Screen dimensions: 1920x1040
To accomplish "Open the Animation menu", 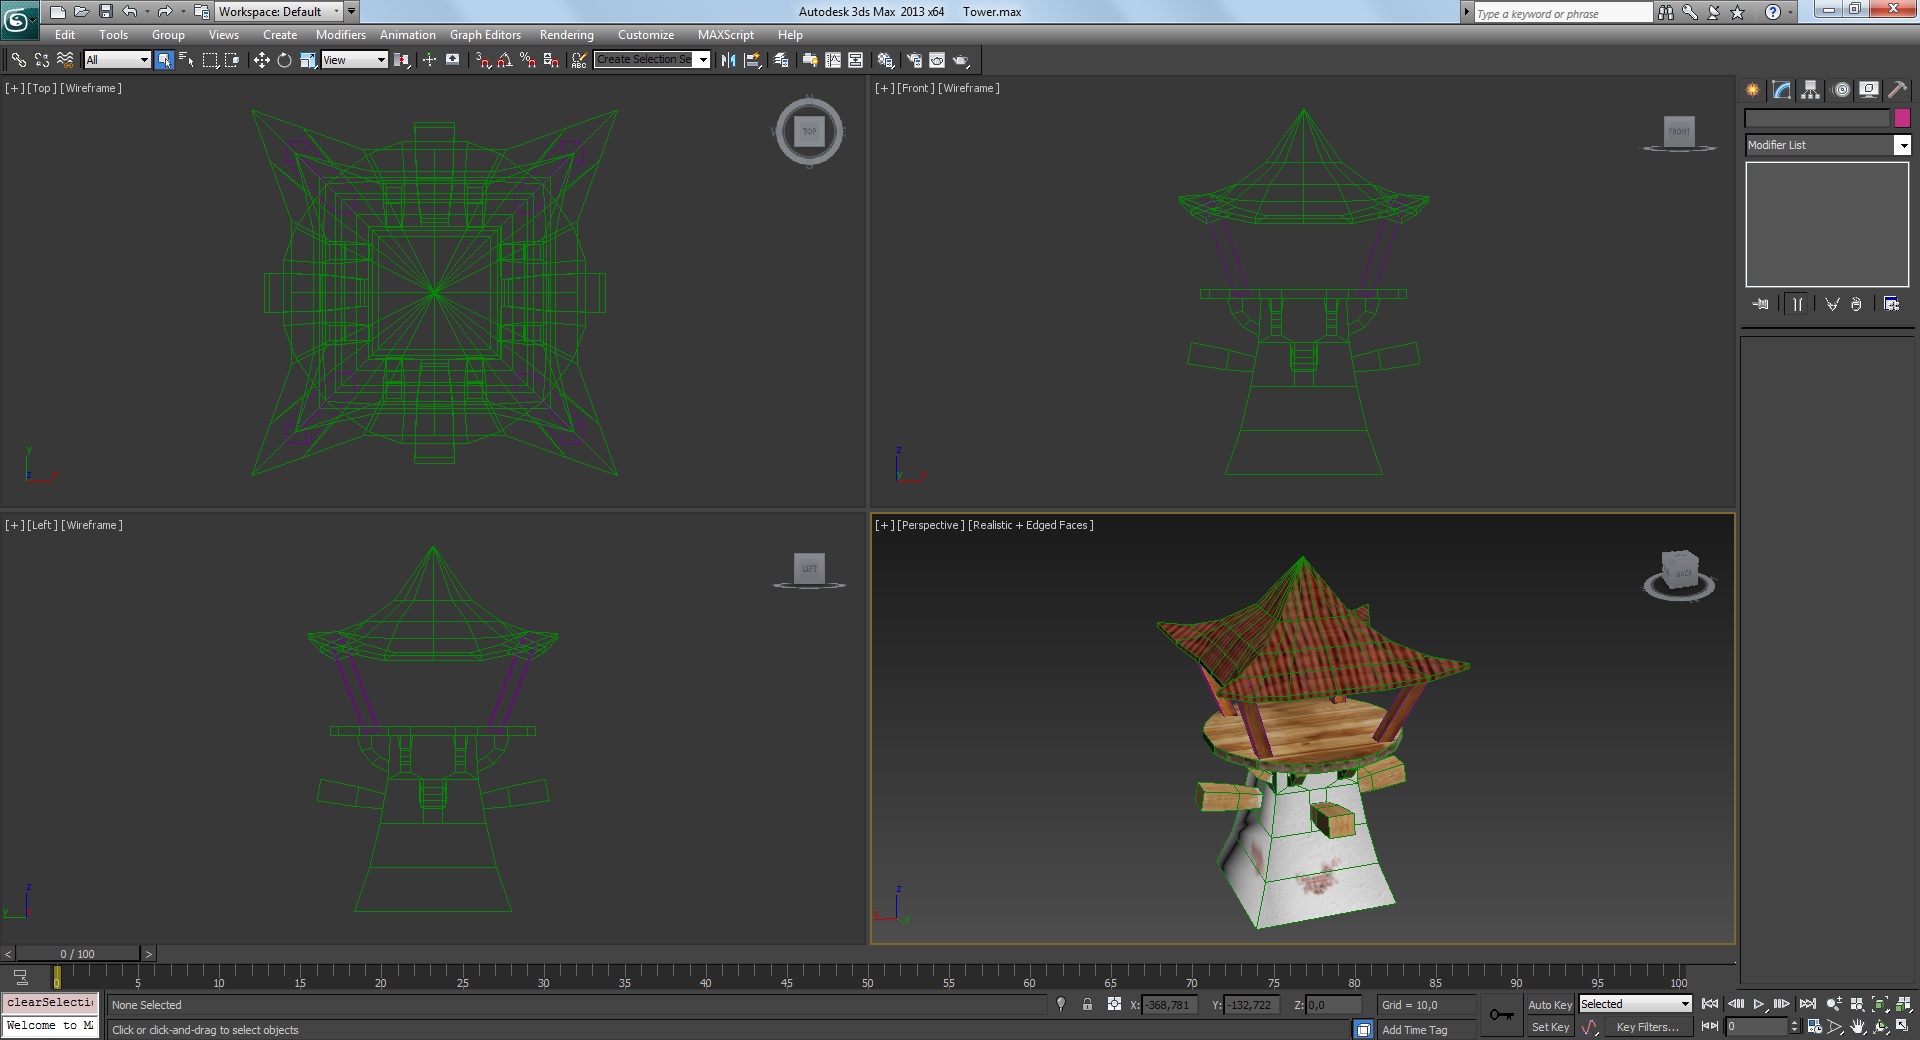I will 408,35.
